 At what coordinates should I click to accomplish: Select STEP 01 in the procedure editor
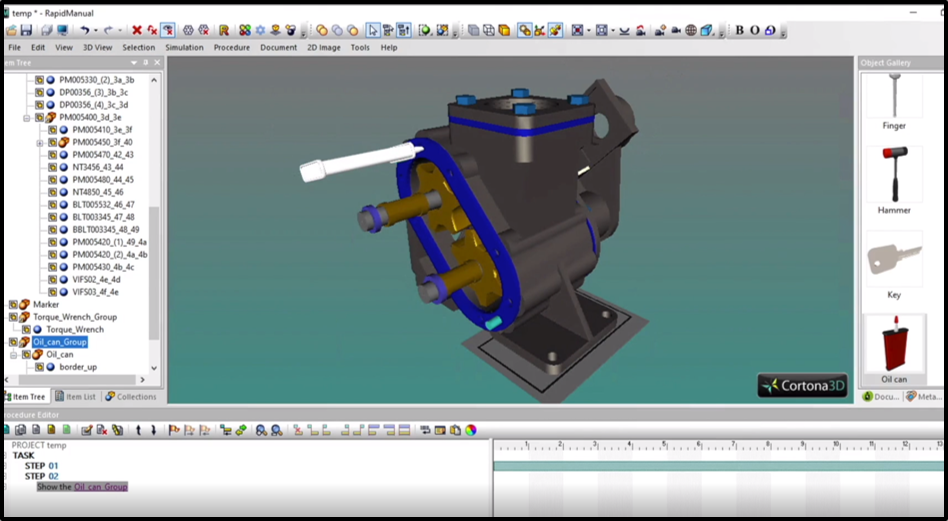(x=42, y=466)
